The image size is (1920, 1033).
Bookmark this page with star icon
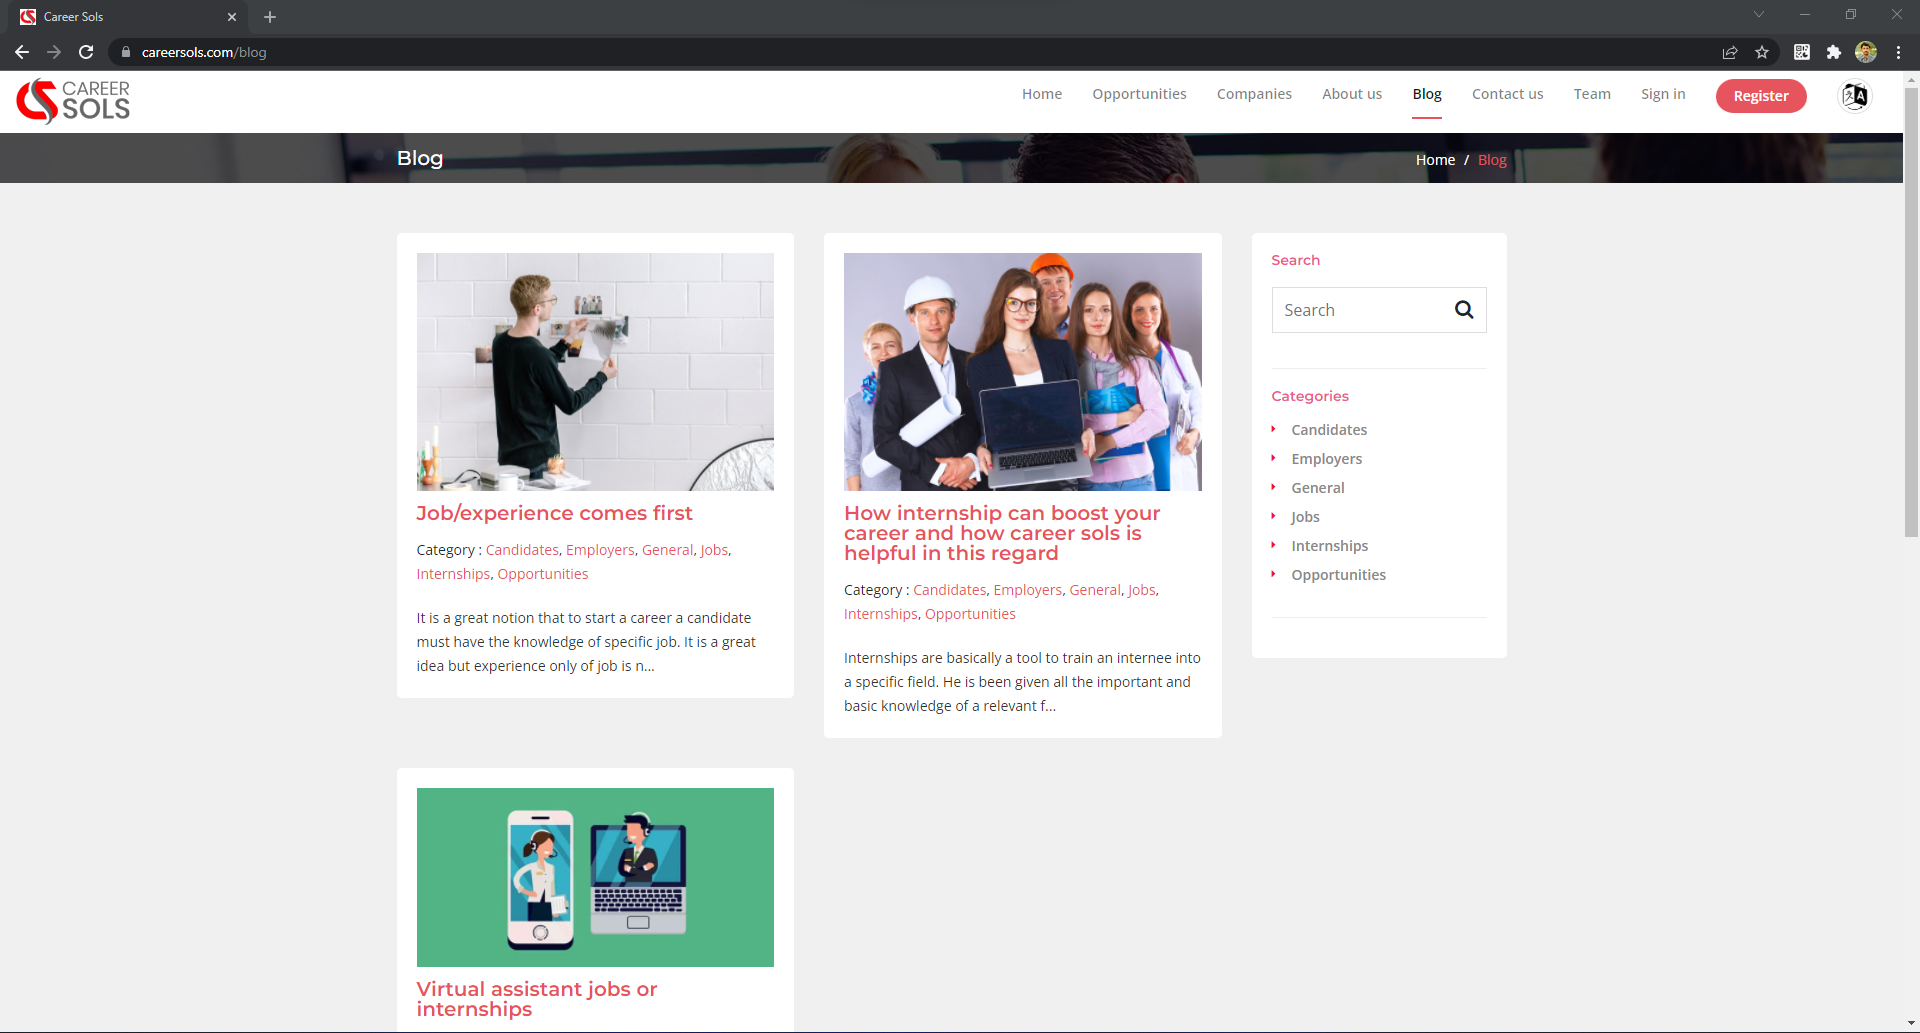1762,52
